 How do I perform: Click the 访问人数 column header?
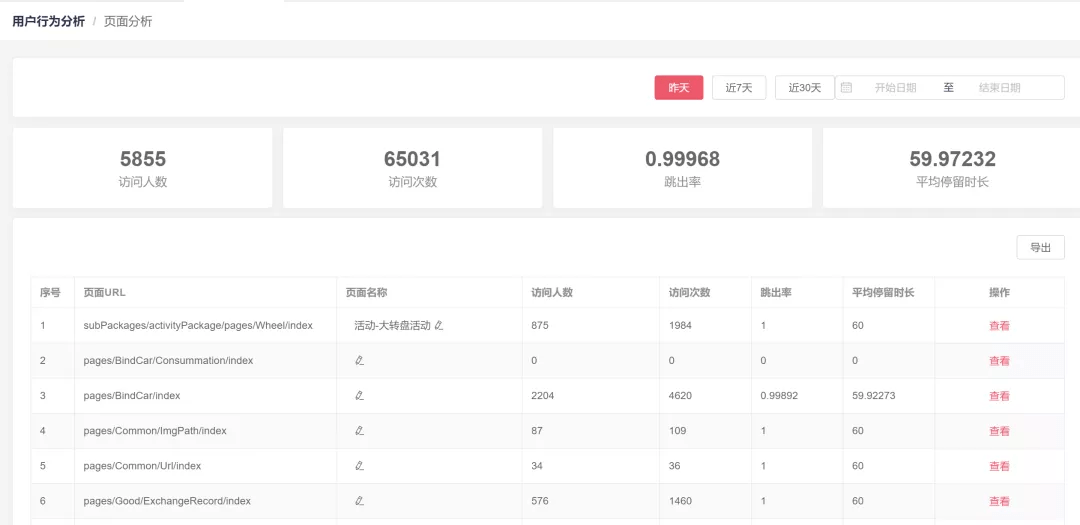click(552, 293)
